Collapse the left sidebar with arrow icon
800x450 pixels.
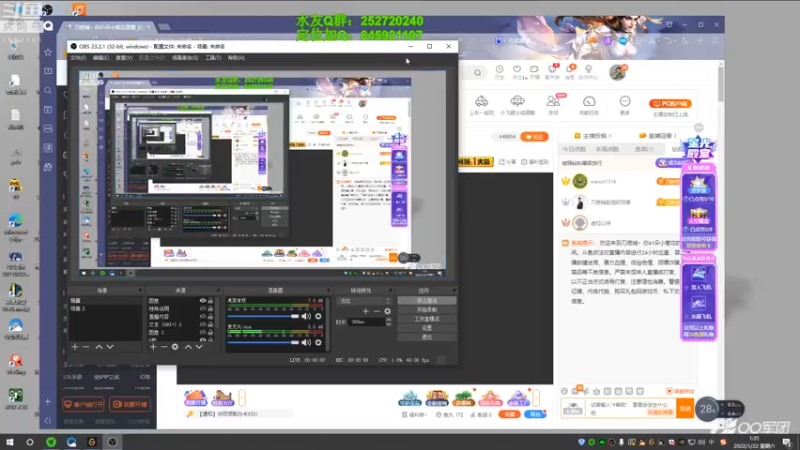click(x=47, y=421)
